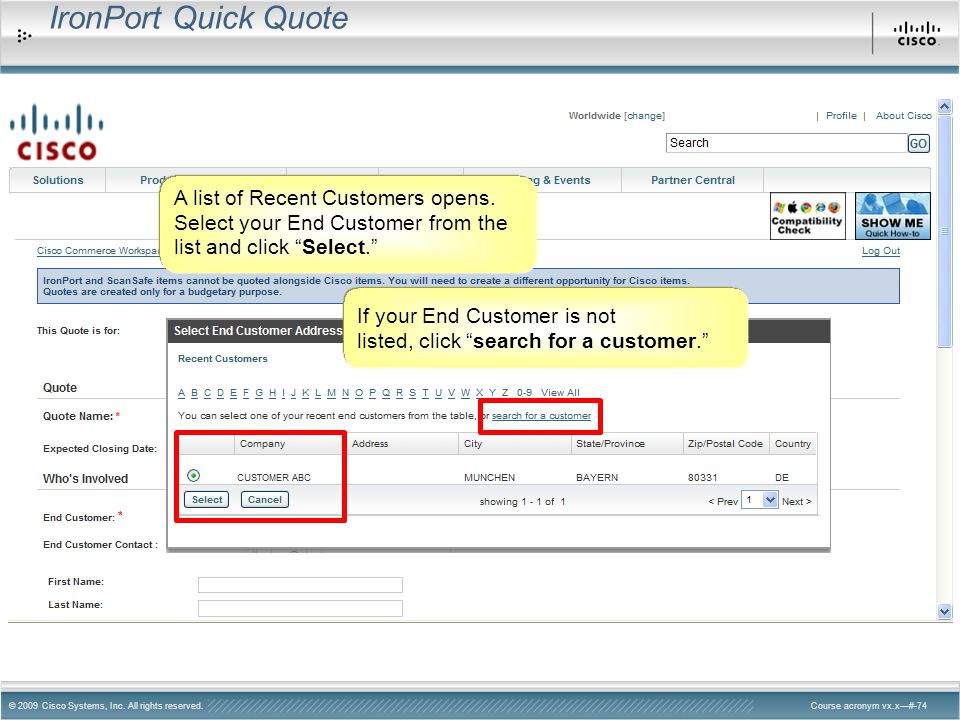Open the Cisco Commerce Workspace breadcrumb link
Screen dimensions: 960x720
pyautogui.click(x=98, y=251)
